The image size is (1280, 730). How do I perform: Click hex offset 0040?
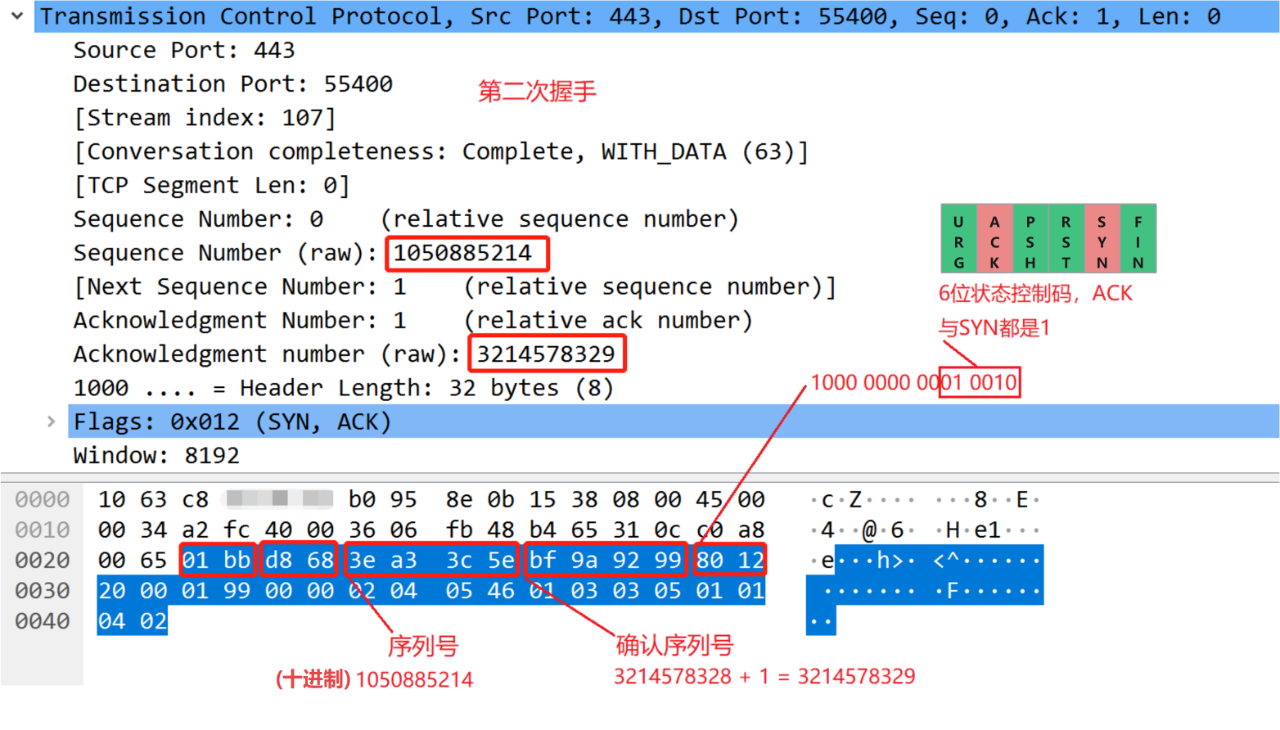click(42, 622)
